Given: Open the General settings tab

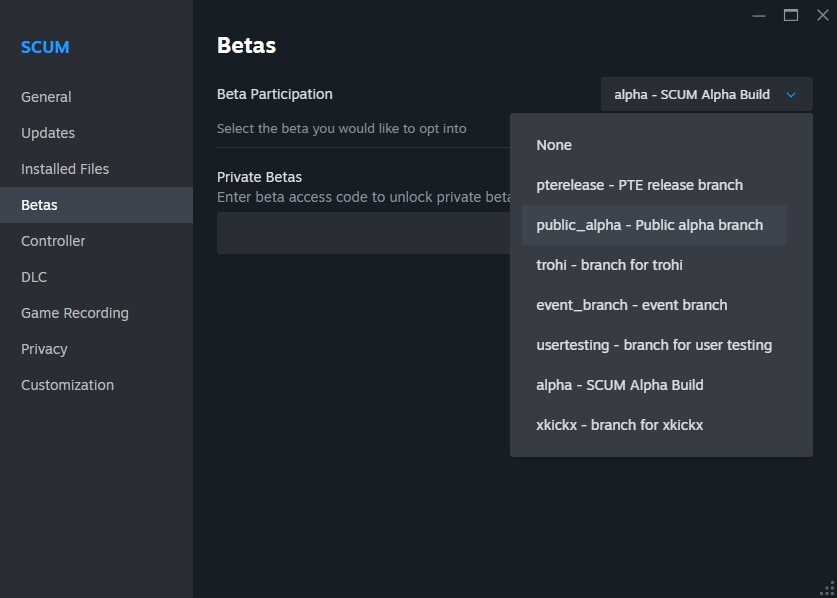Looking at the screenshot, I should click(x=46, y=97).
